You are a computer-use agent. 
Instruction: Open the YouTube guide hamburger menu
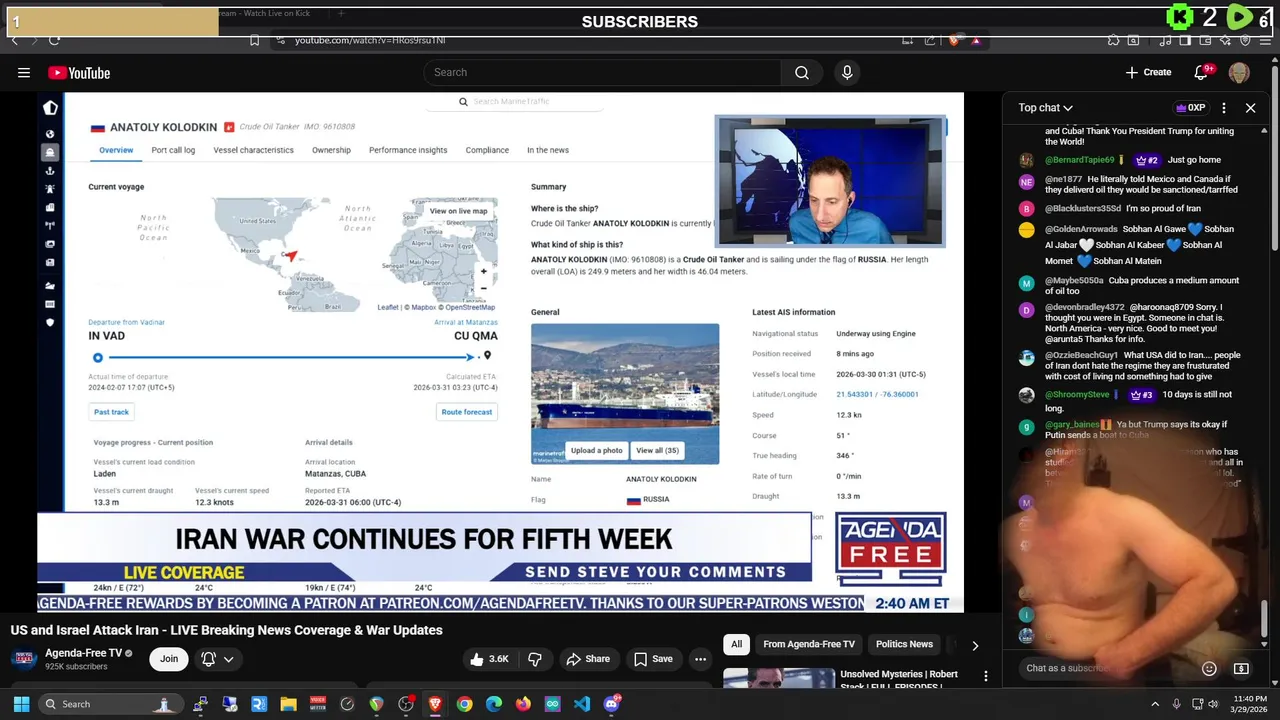[24, 72]
